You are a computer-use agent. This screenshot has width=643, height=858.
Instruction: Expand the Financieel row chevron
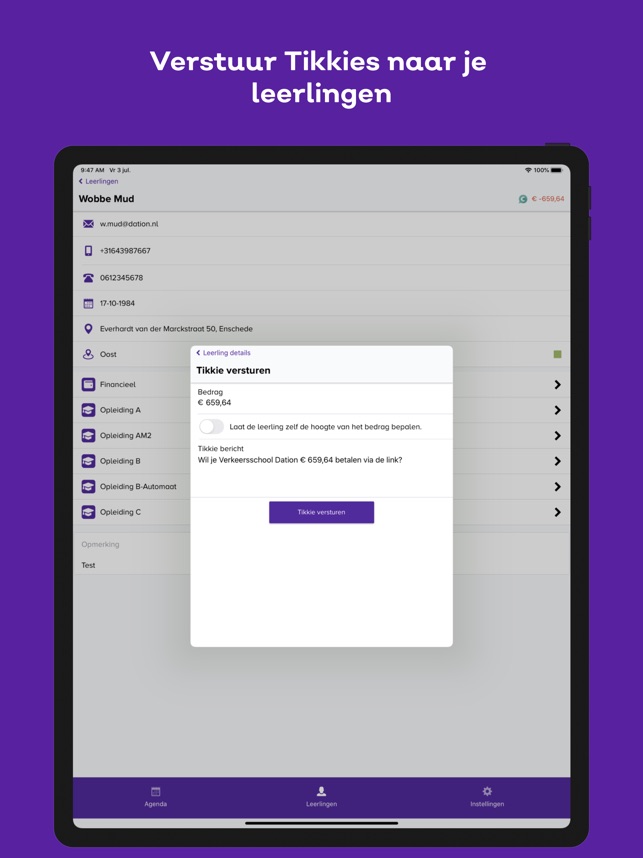point(557,385)
